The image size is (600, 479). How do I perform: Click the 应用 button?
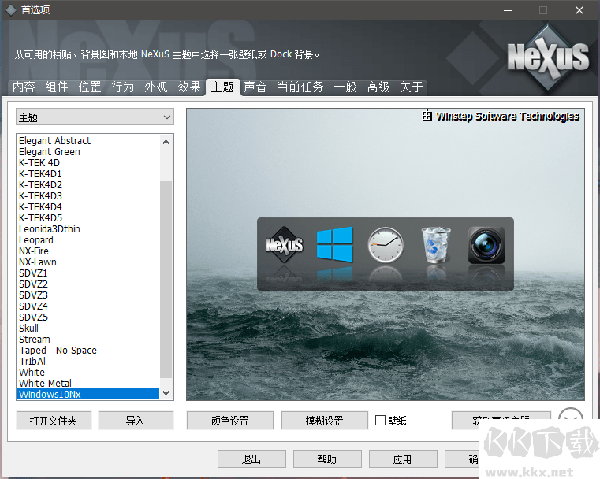point(402,460)
